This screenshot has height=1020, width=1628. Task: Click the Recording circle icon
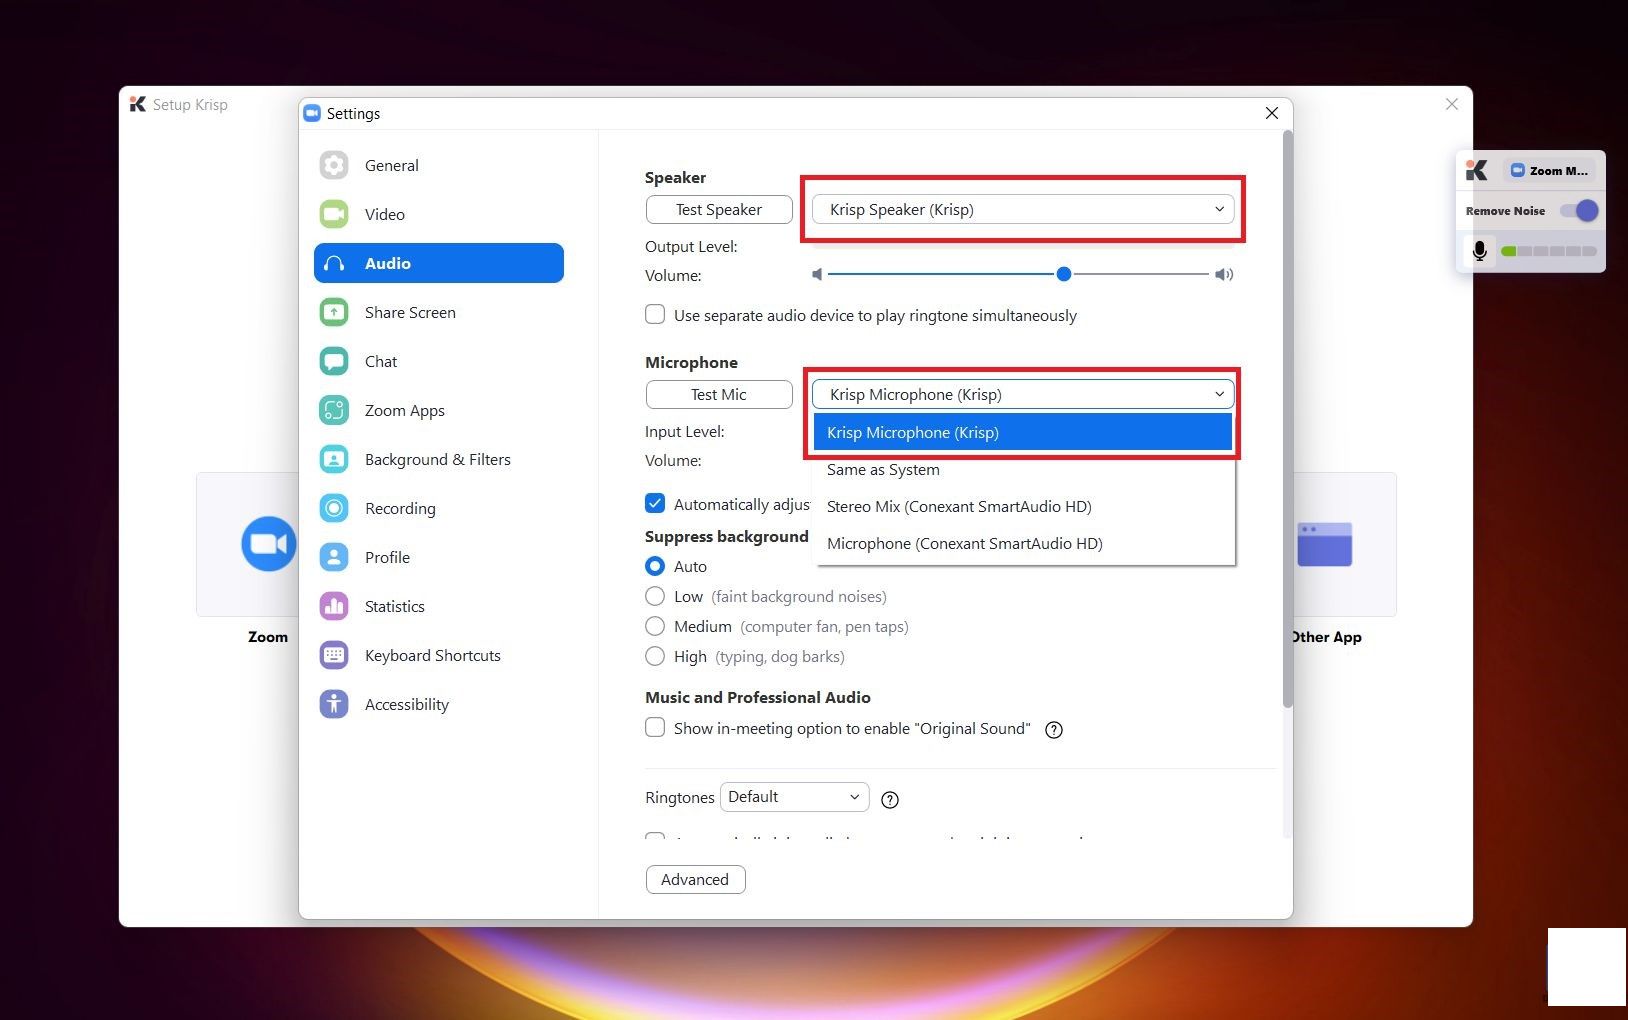(x=334, y=508)
